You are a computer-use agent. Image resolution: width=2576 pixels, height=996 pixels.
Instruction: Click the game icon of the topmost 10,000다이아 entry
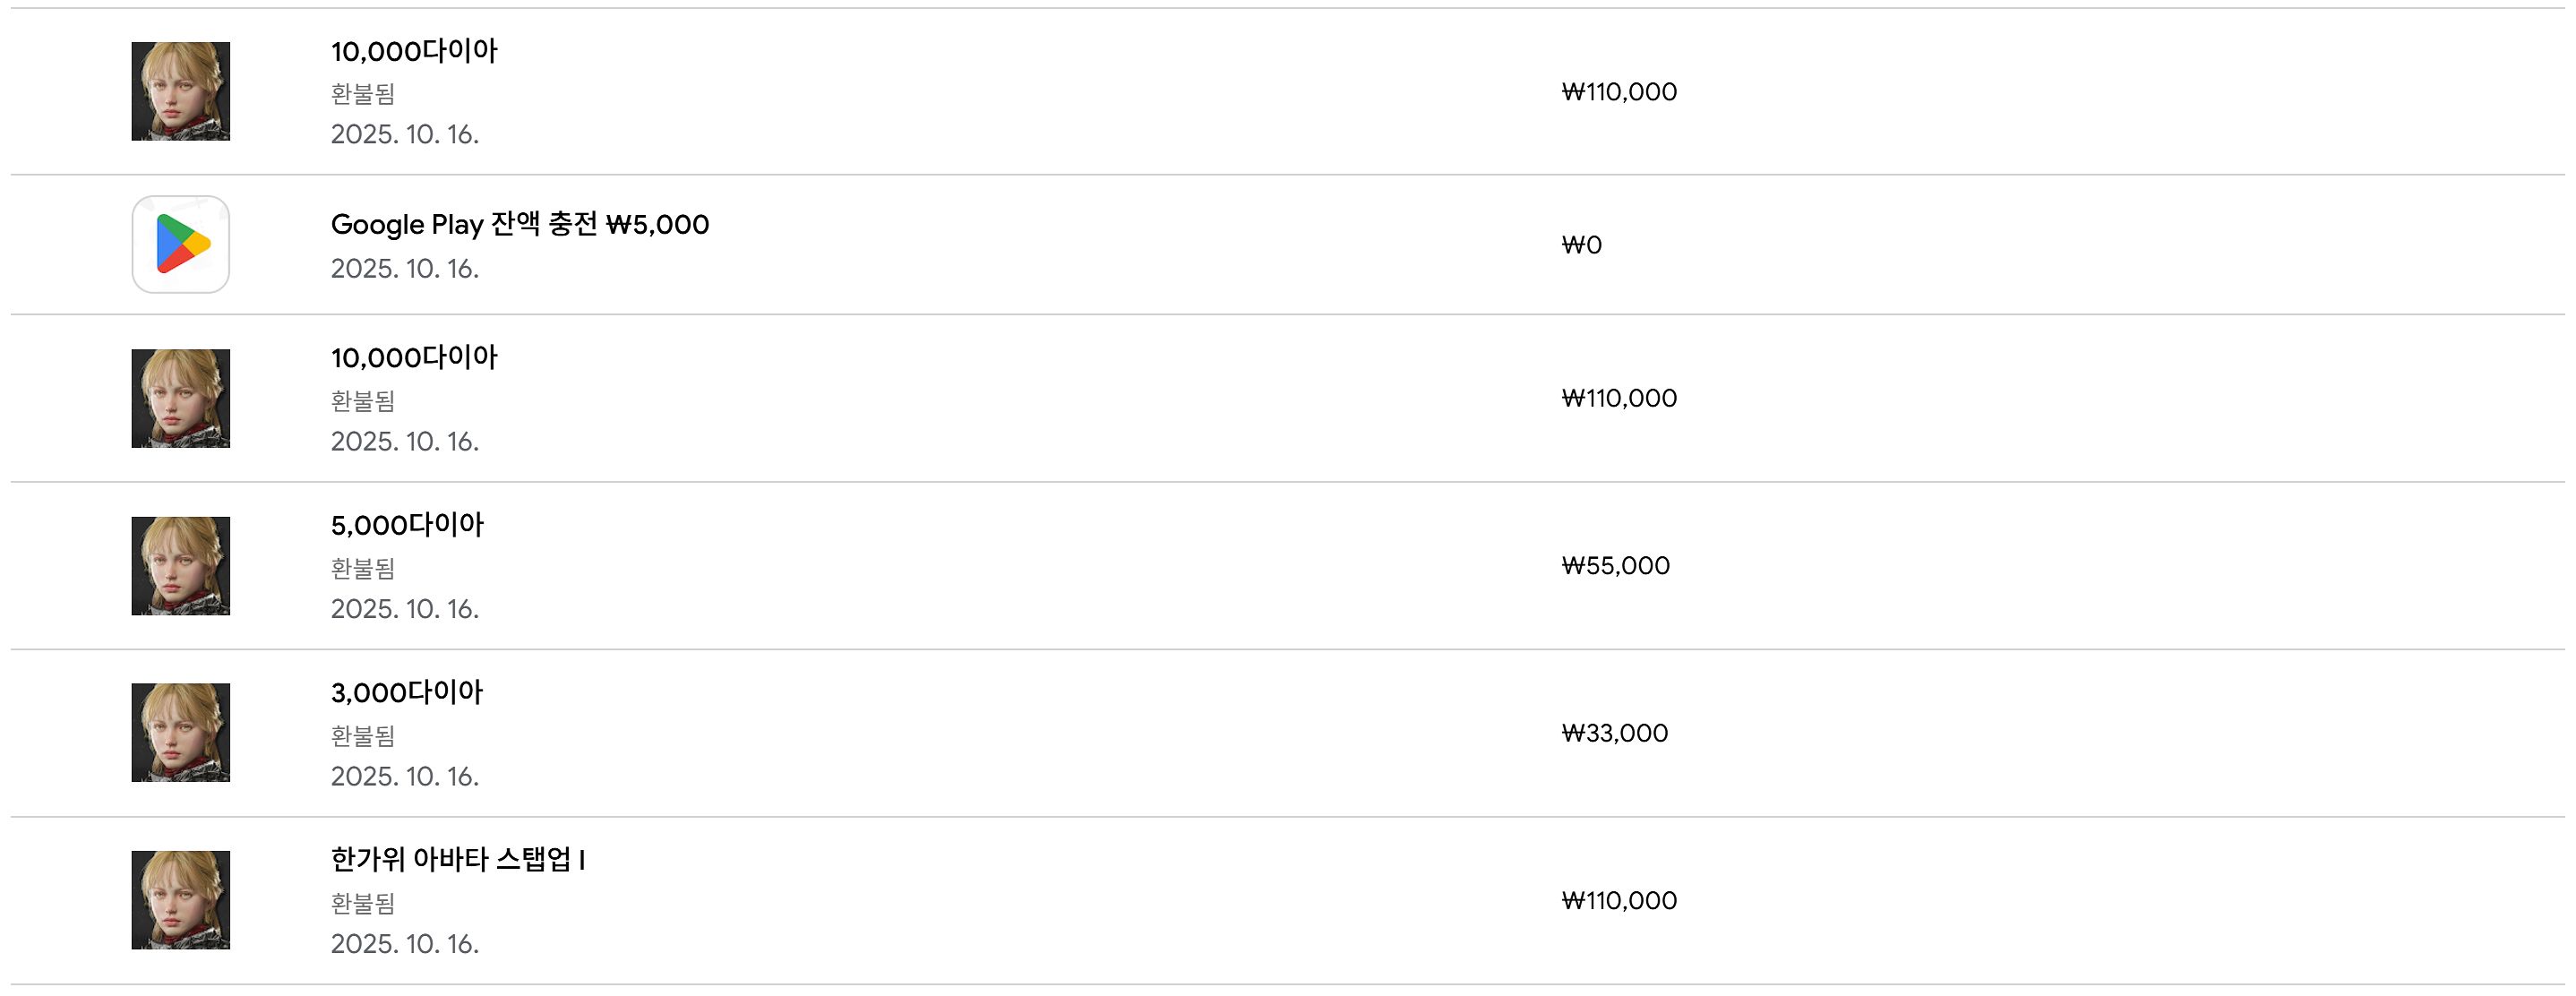[x=181, y=91]
